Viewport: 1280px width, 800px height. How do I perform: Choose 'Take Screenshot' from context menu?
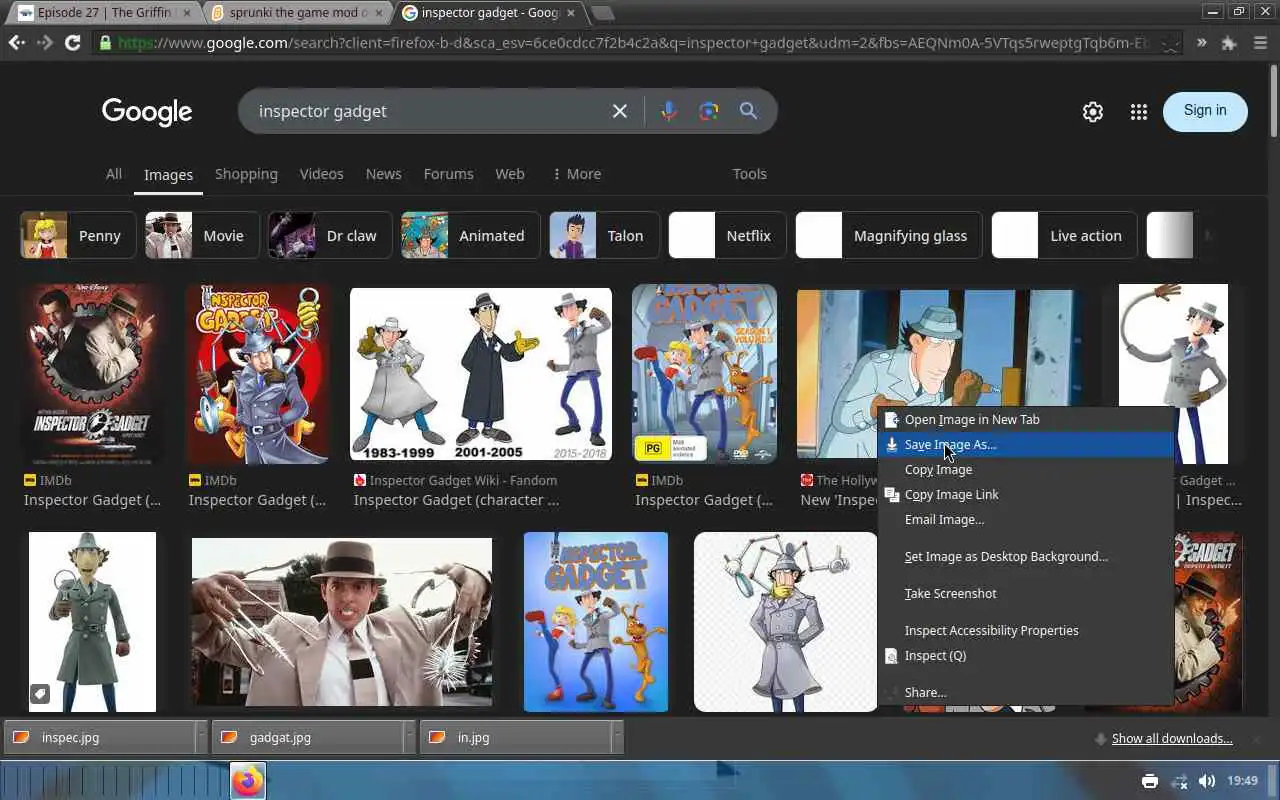tap(1026, 594)
